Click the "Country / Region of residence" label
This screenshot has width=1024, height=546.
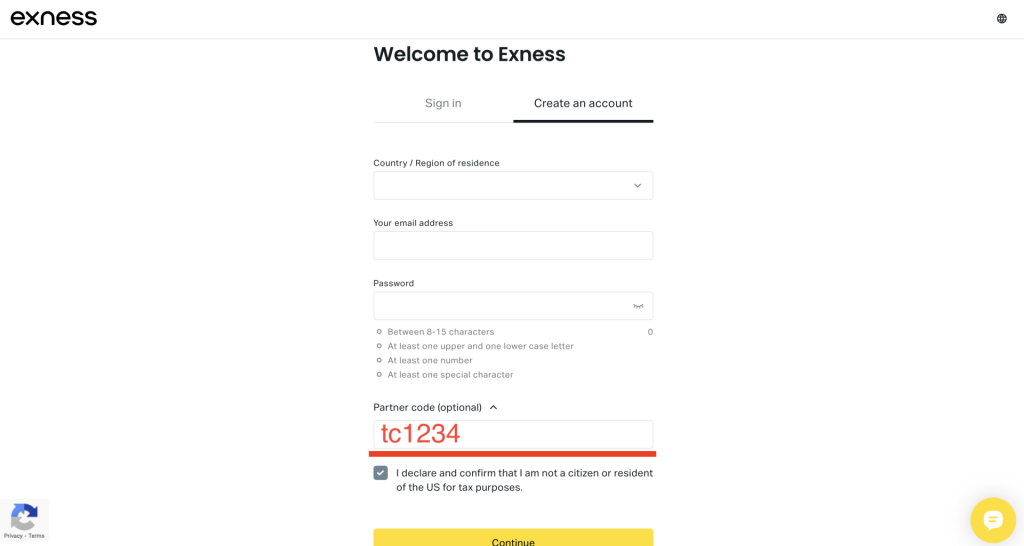click(x=436, y=163)
